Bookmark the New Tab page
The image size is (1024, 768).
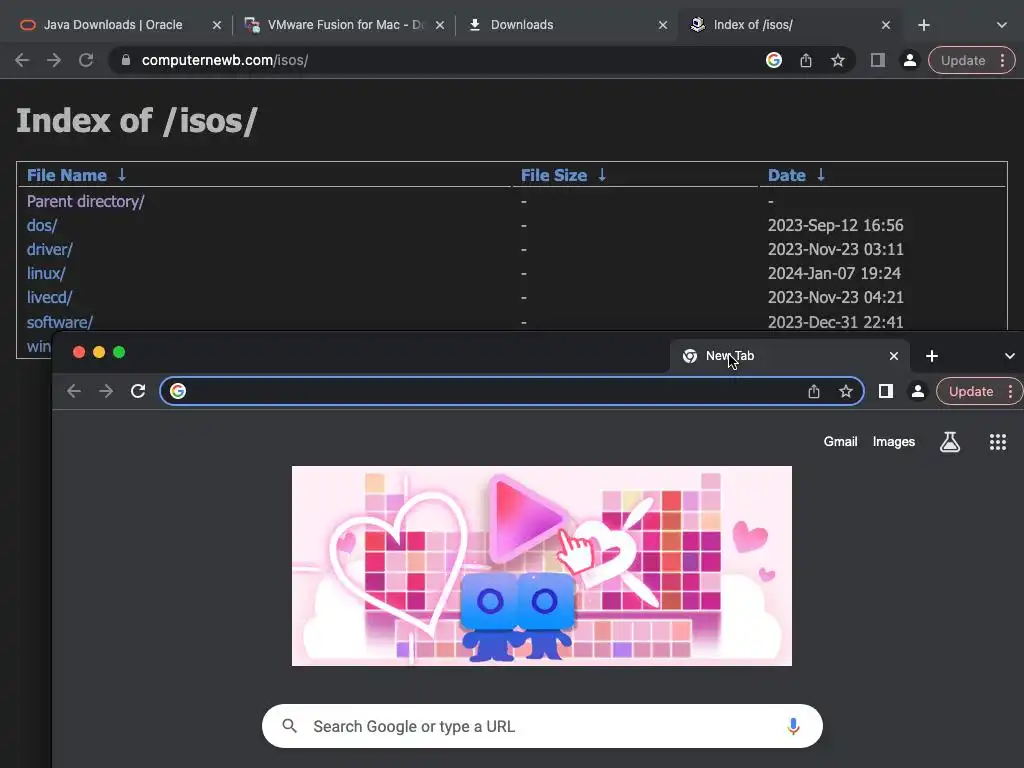[x=846, y=391]
